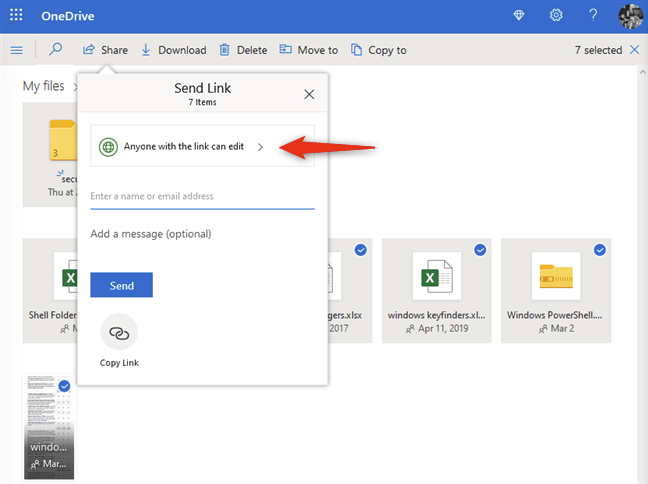Open the Windows PowerShell zip folder thumbnail
648x484 pixels.
click(x=556, y=276)
